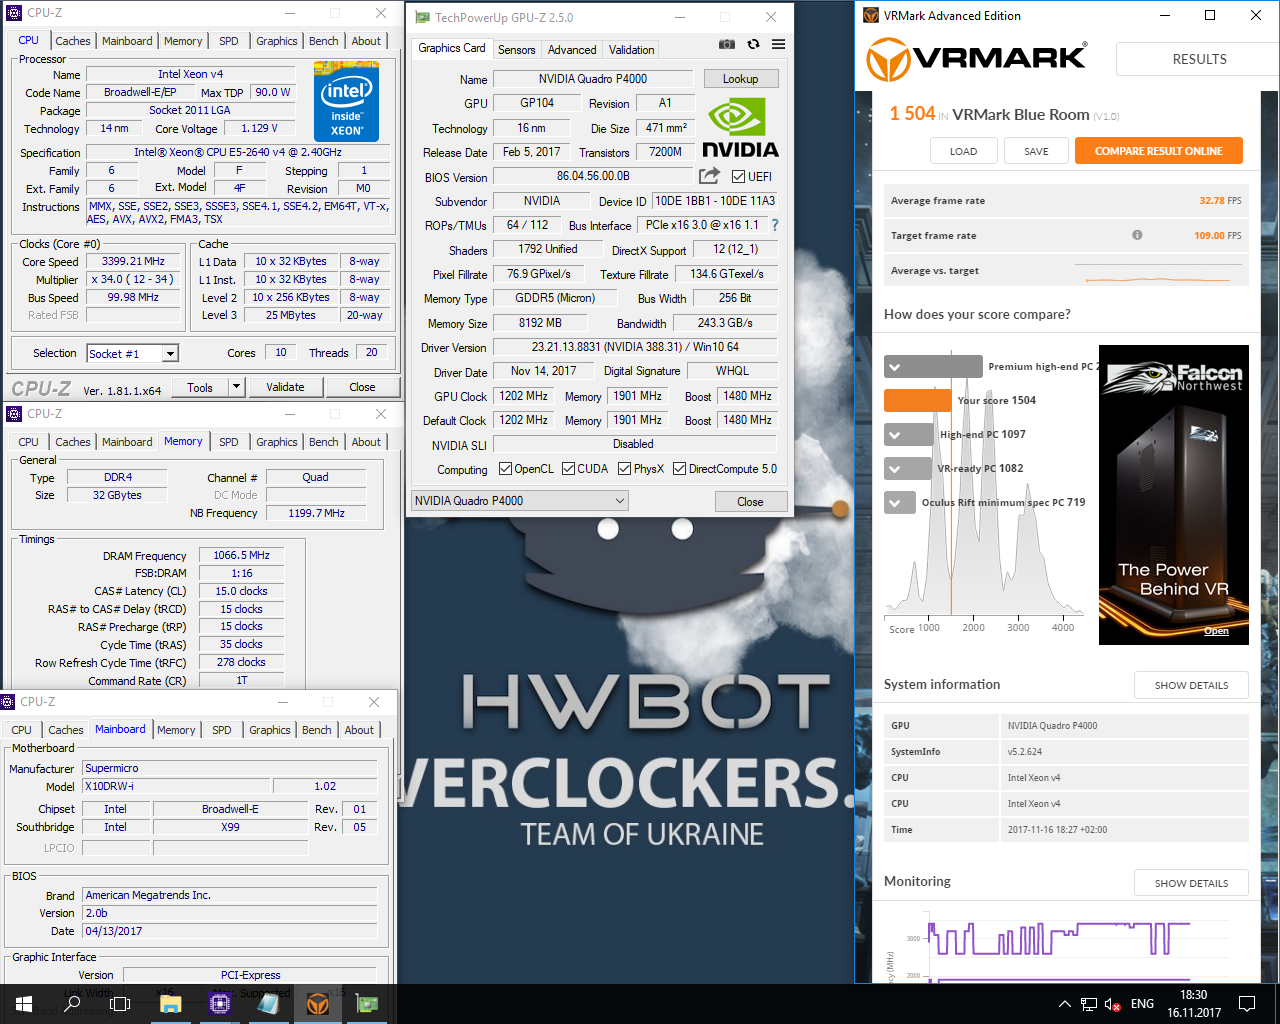
Task: Click the muted volume tray icon
Action: click(x=1113, y=1004)
